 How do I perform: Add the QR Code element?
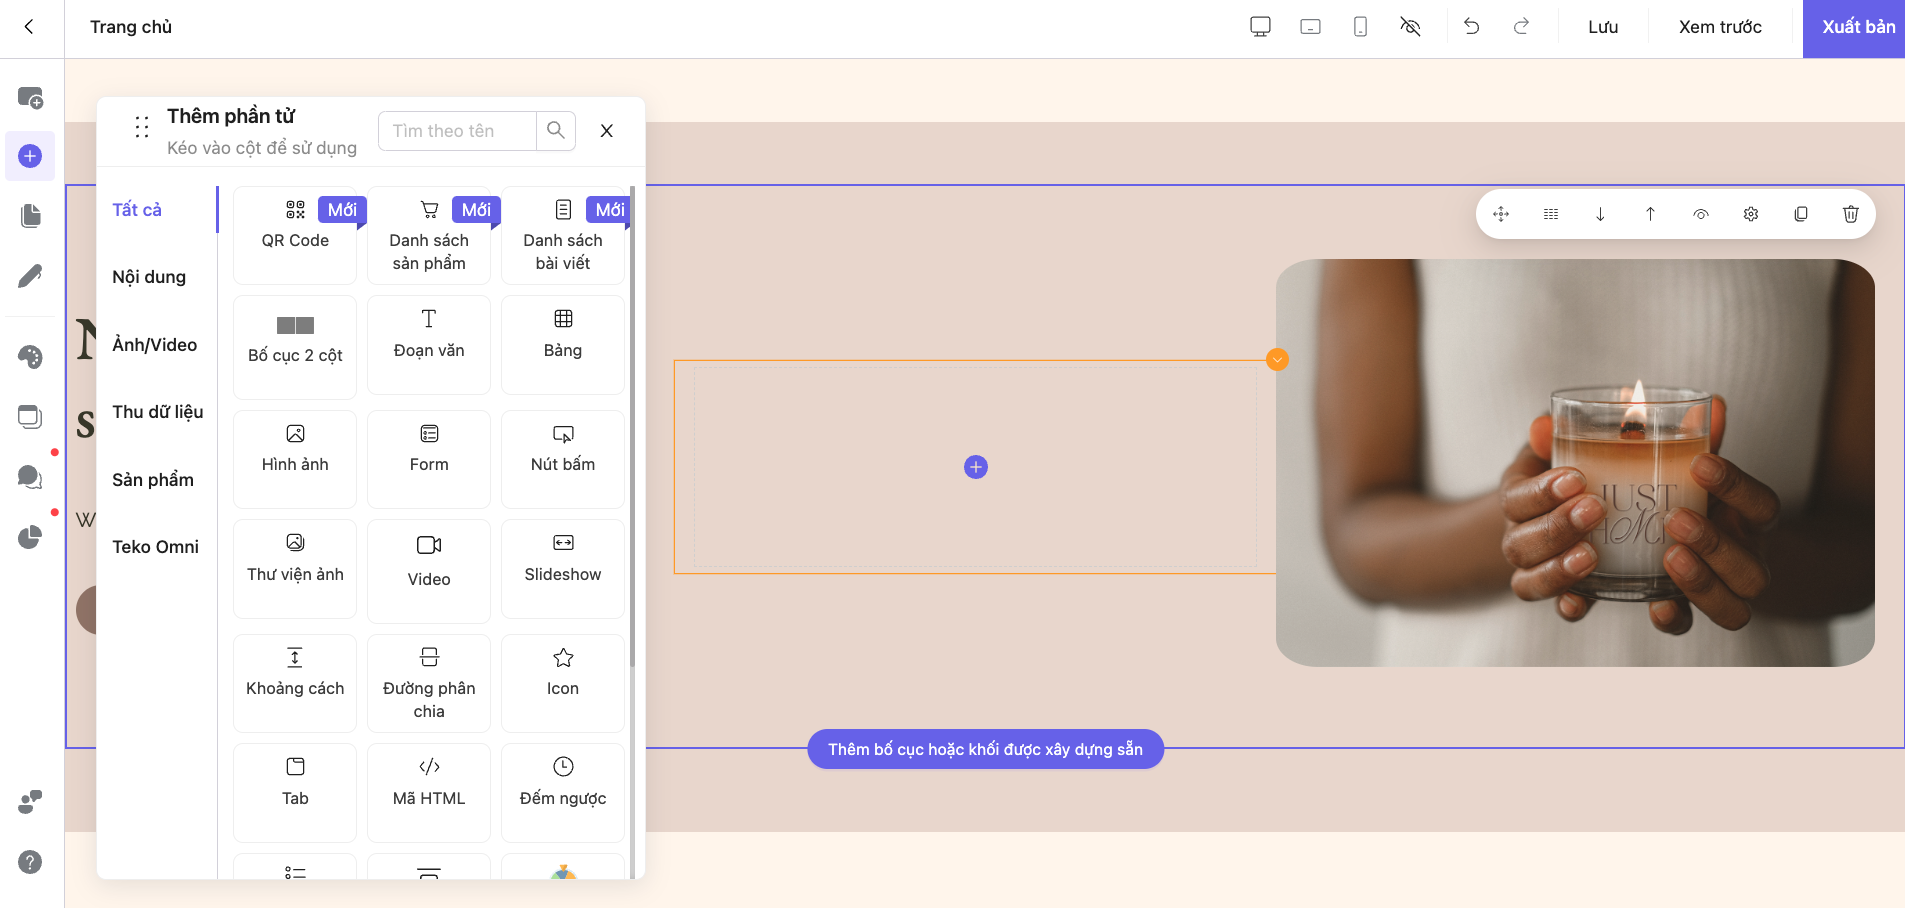tap(295, 235)
